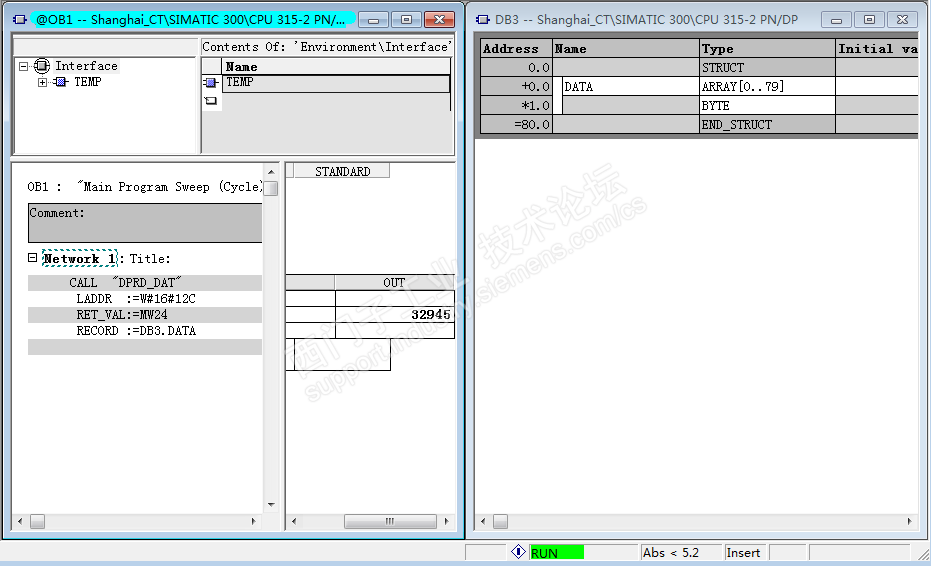Click left arrow of DB3 horizontal scrollbar

[x=483, y=521]
